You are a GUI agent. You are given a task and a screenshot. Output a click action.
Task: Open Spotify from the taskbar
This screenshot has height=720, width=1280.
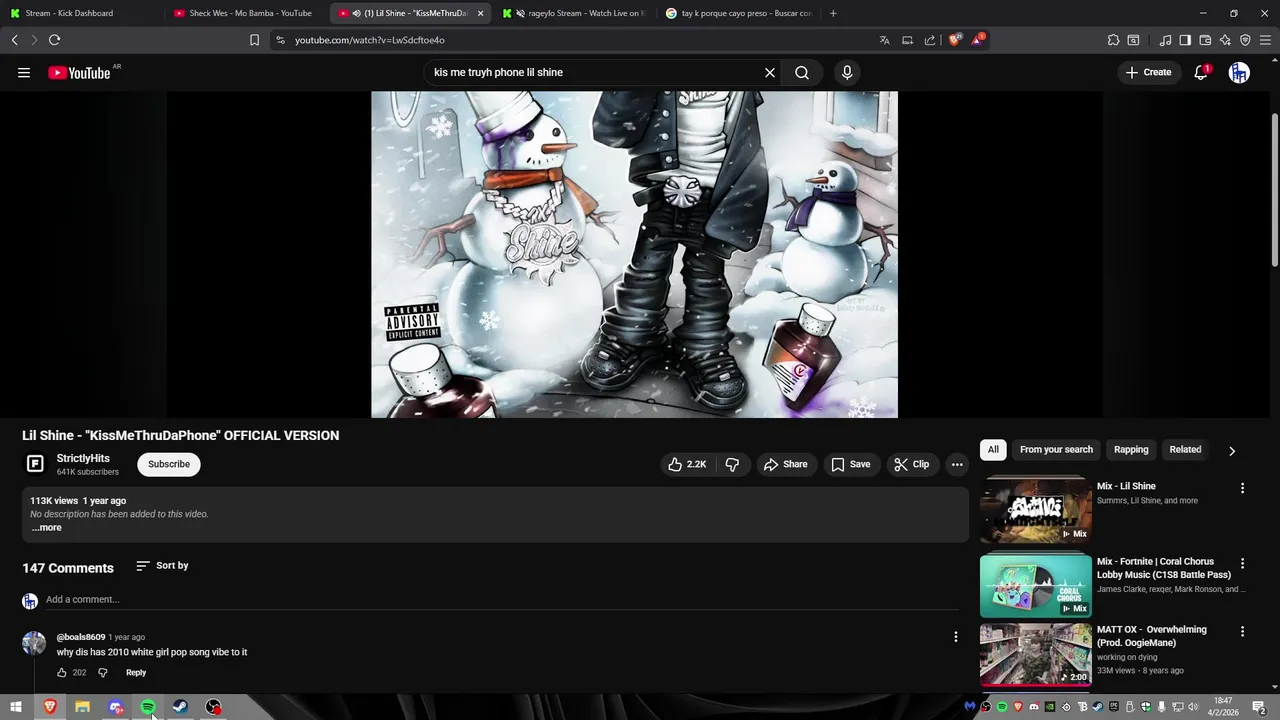pos(148,707)
